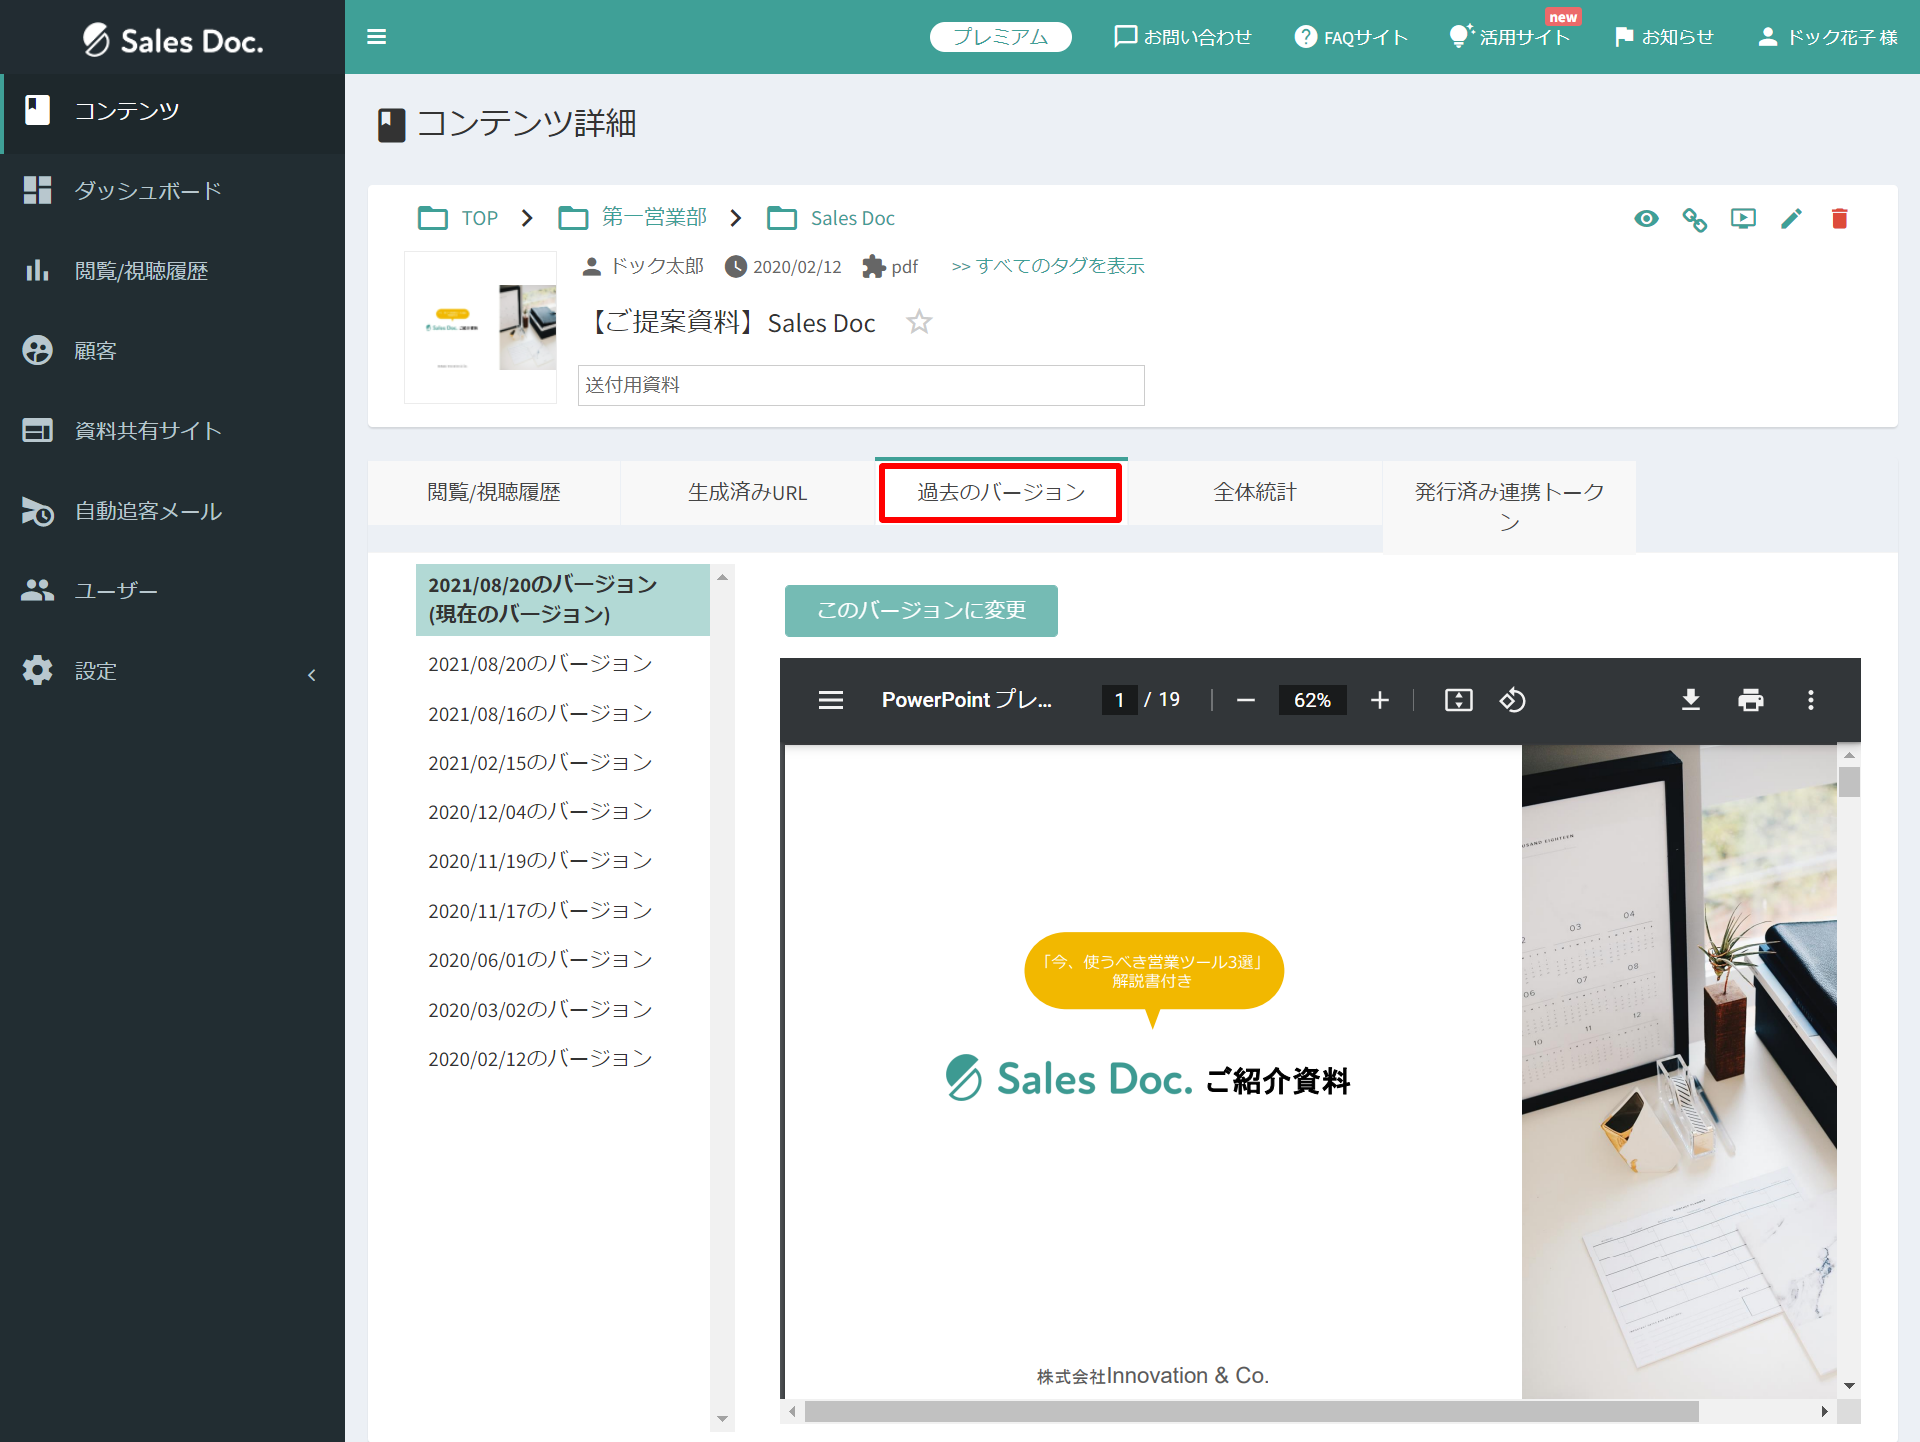Open the video playback screen icon
1920x1442 pixels.
(1743, 218)
